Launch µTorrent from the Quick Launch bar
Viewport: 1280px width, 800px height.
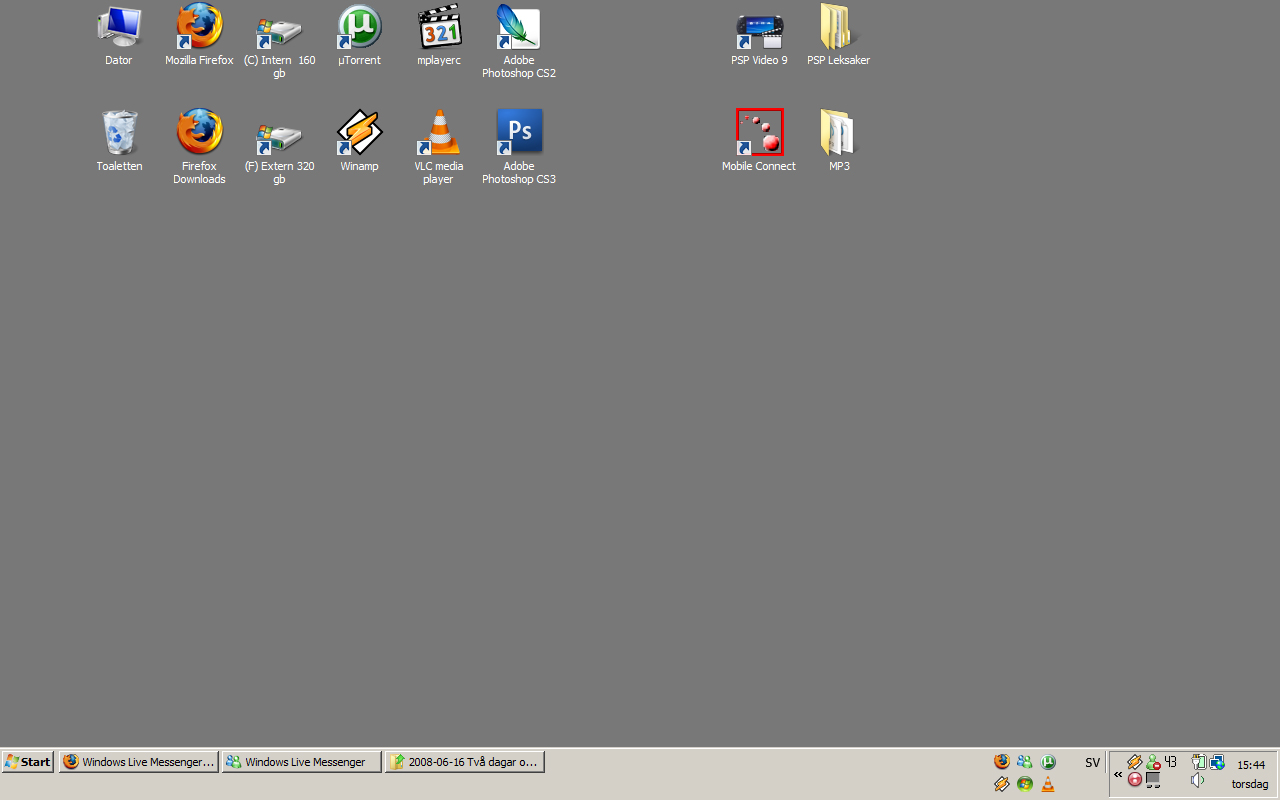pyautogui.click(x=1048, y=762)
